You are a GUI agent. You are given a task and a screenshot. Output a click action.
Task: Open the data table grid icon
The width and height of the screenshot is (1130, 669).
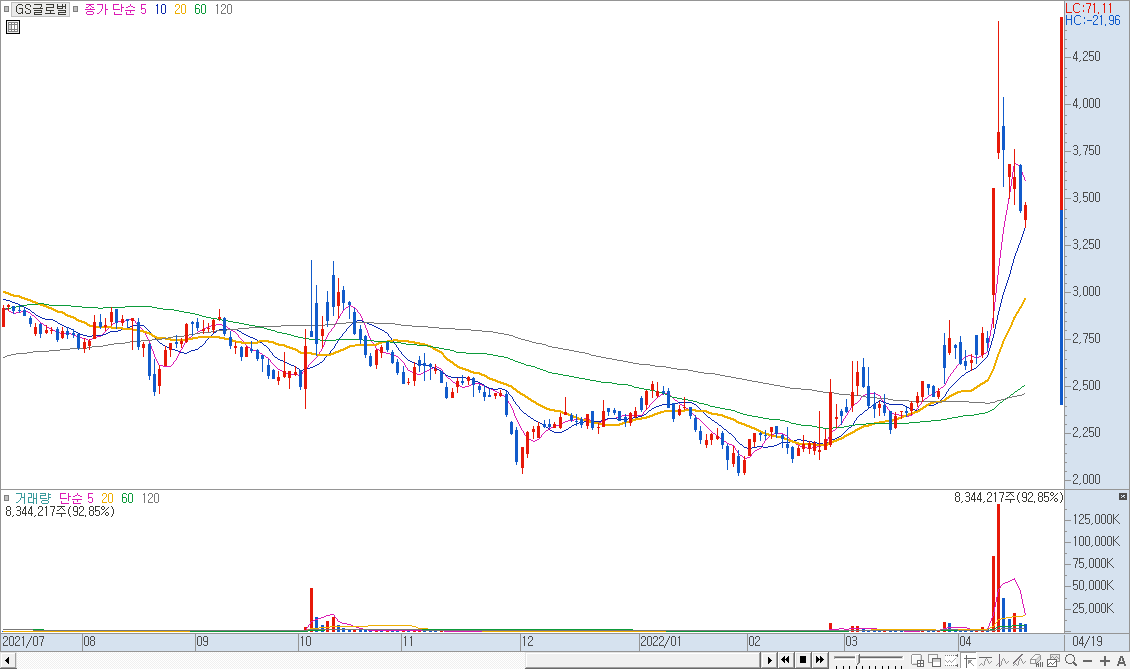click(13, 27)
